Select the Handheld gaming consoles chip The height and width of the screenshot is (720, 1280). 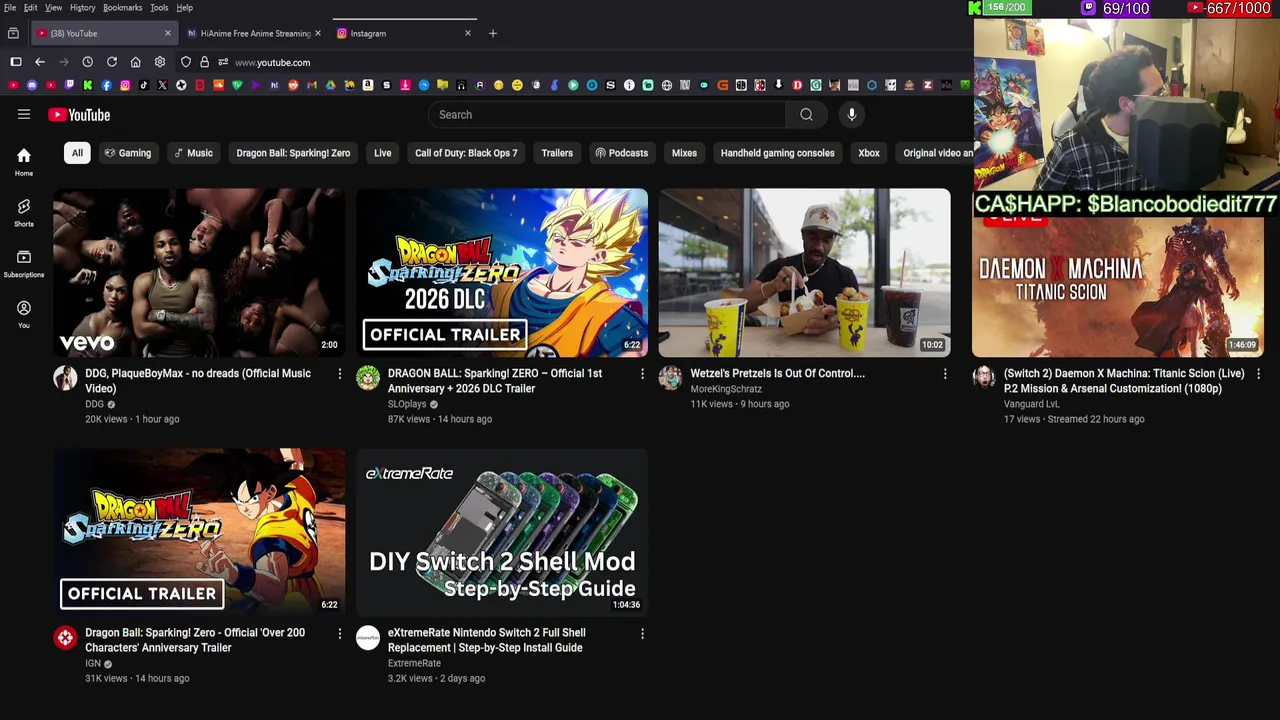click(x=777, y=153)
